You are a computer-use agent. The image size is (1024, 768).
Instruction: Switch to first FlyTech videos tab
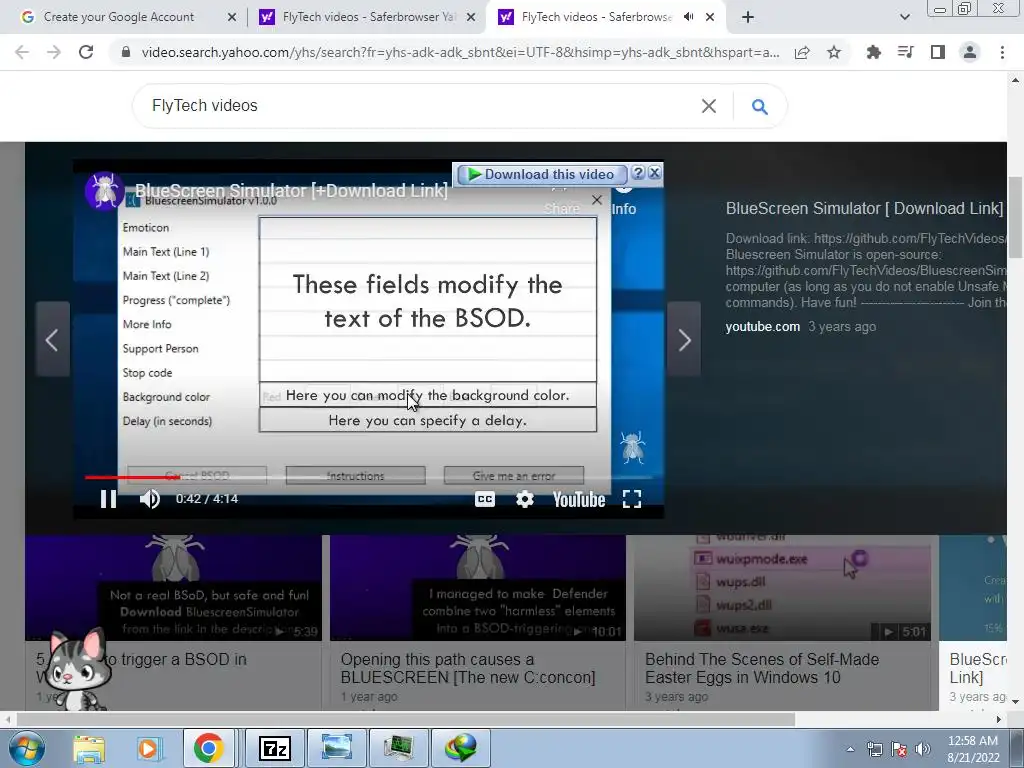pyautogui.click(x=369, y=17)
